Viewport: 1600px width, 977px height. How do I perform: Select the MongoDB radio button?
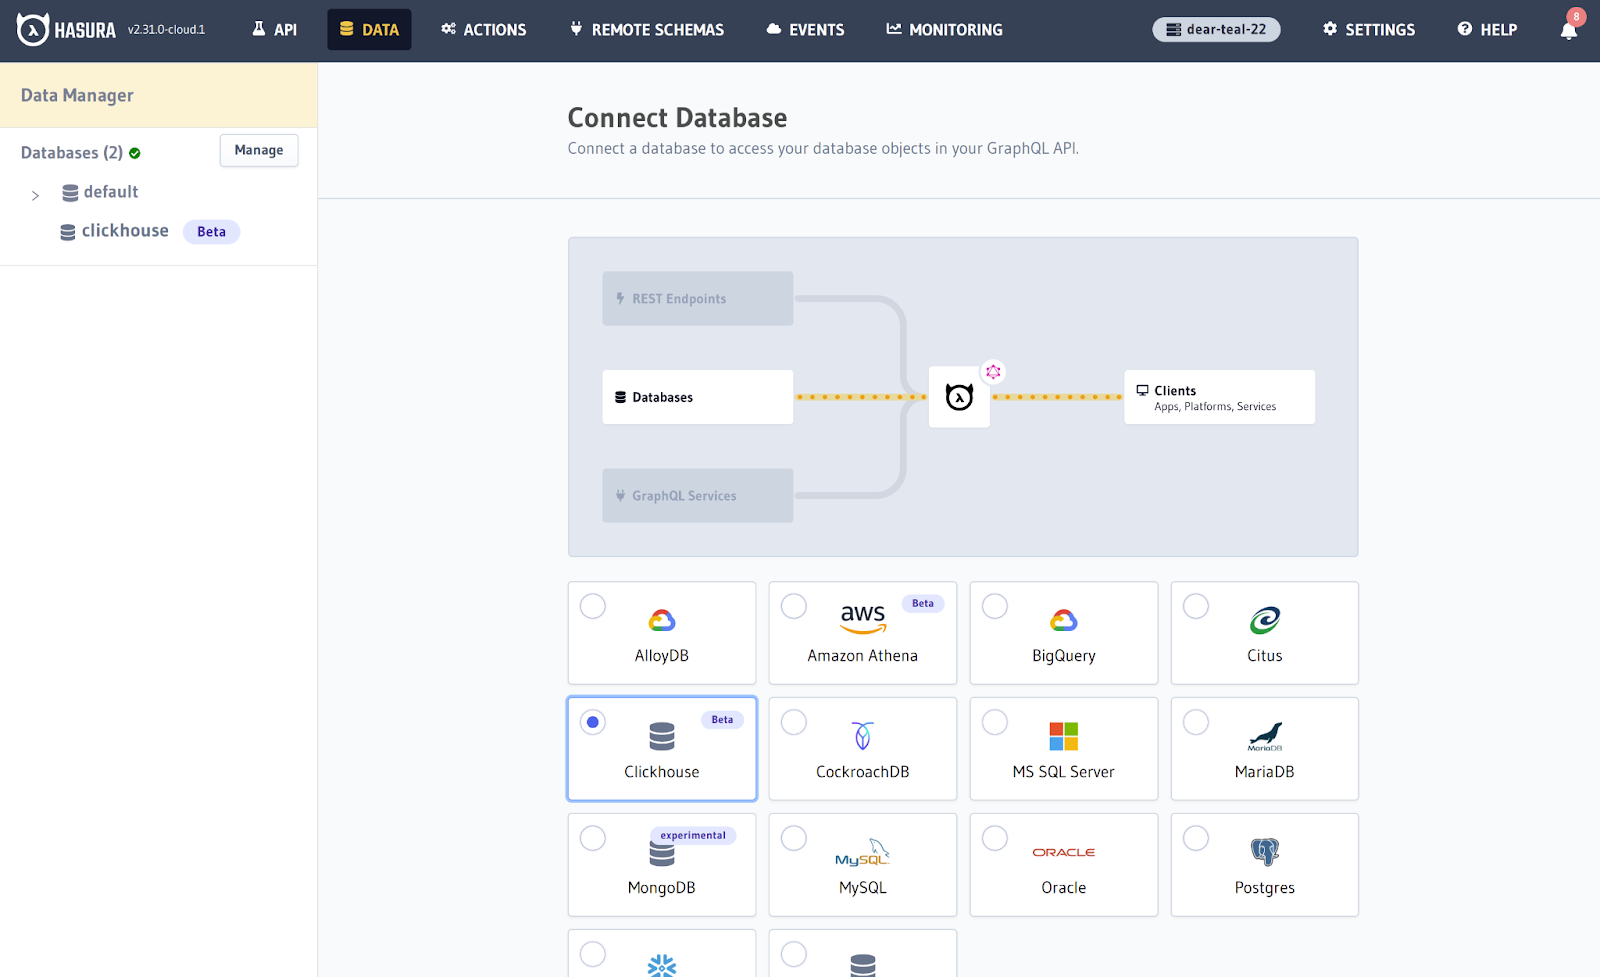pos(593,838)
